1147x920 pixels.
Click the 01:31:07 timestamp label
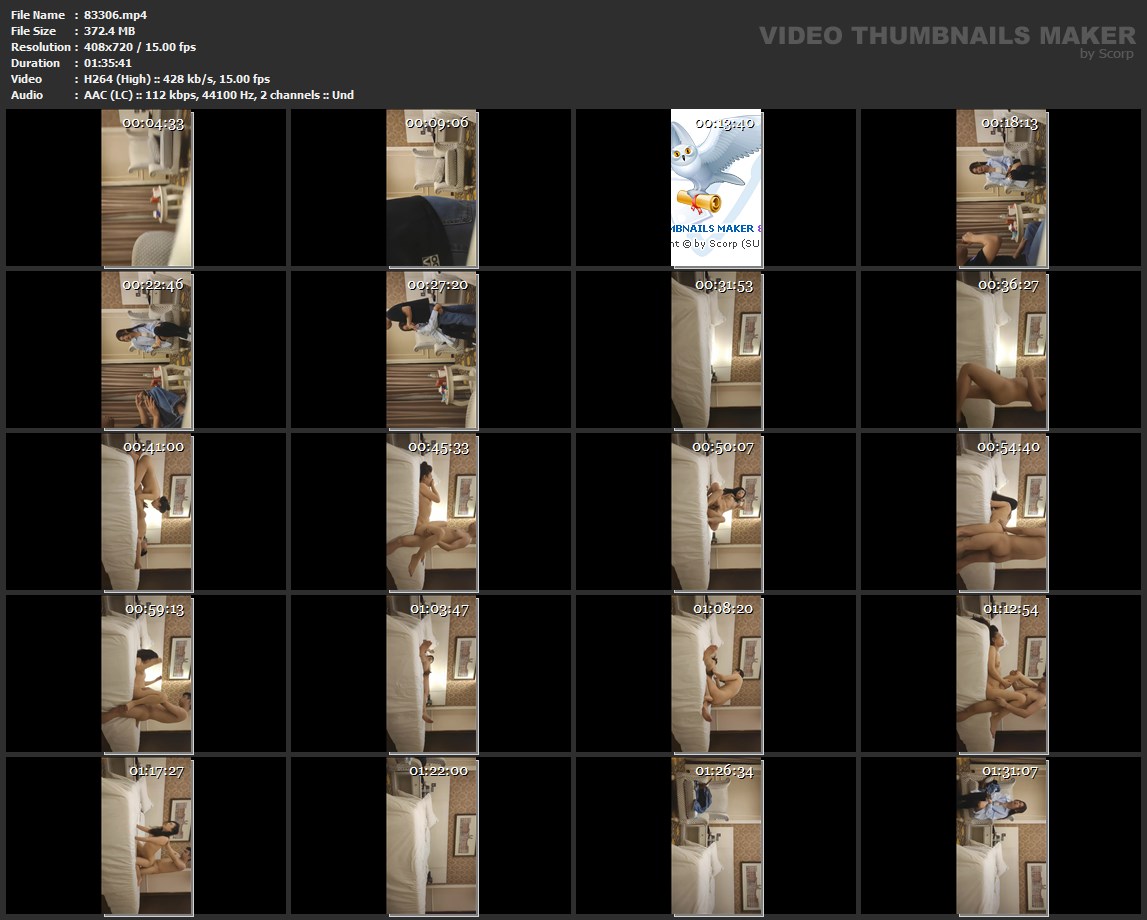(x=1009, y=771)
